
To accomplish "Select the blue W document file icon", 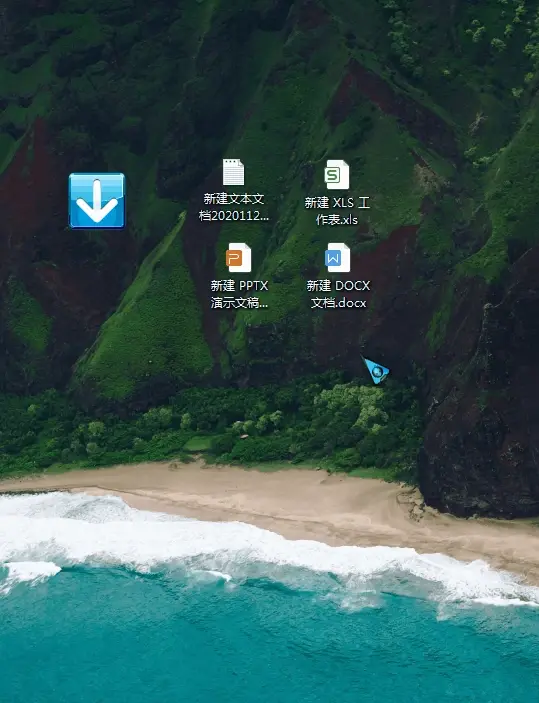I will (338, 257).
